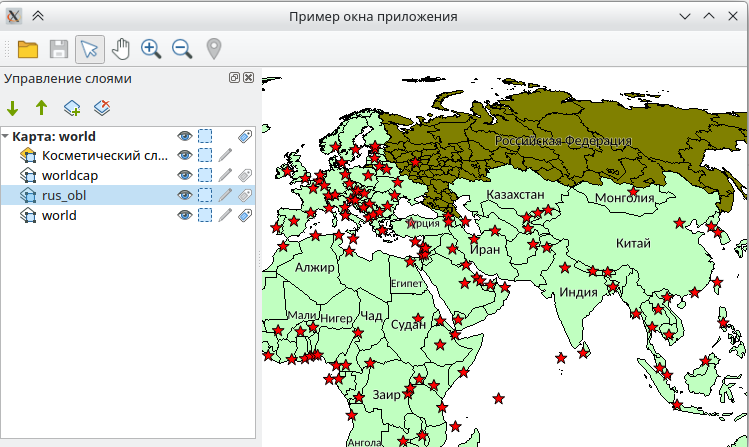Hide the rus_obl layer via eye icon

pyautogui.click(x=184, y=195)
